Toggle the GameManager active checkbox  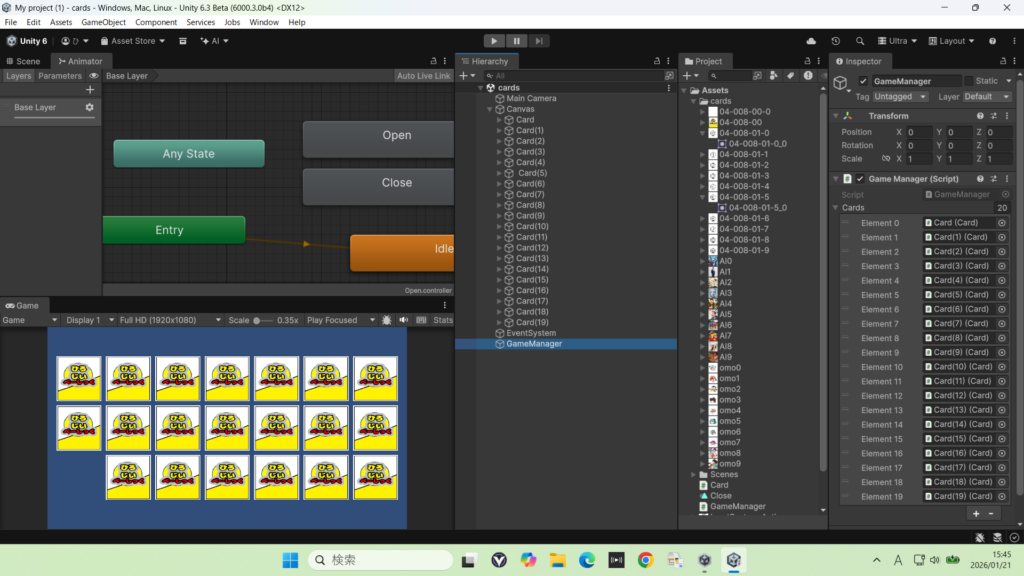coord(863,81)
